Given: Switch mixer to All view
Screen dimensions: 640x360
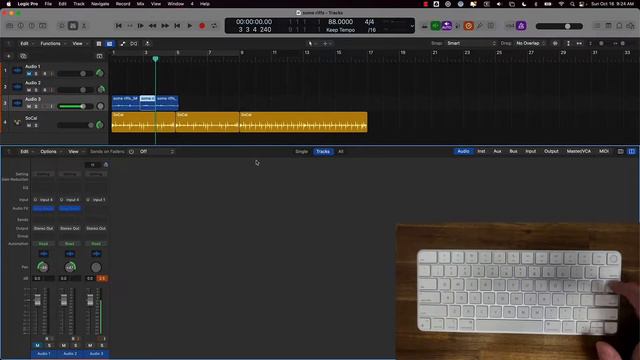Looking at the screenshot, I should (x=341, y=151).
